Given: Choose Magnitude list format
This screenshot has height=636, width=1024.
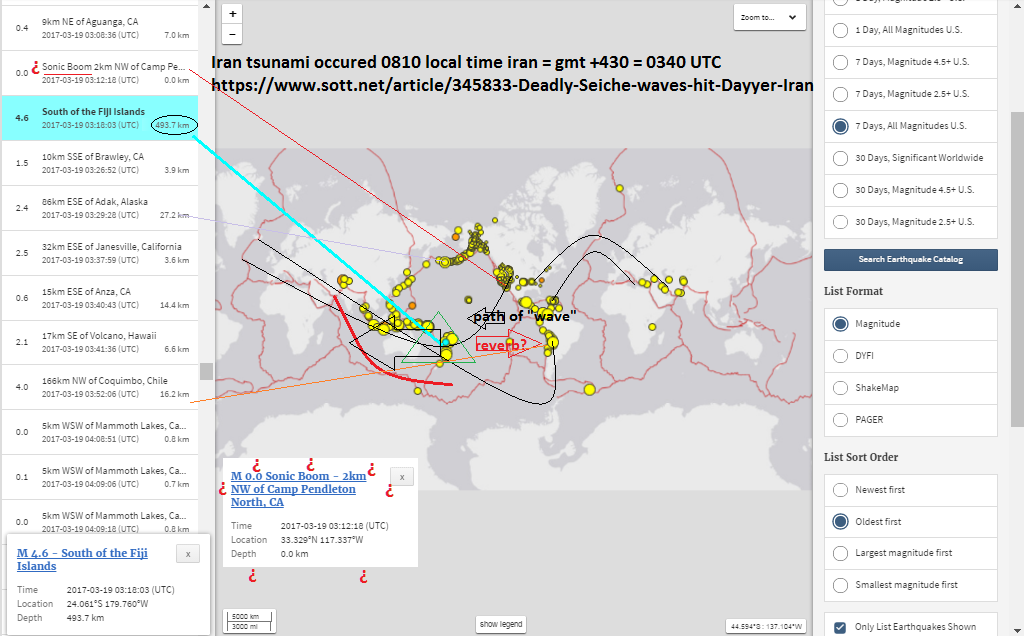Looking at the screenshot, I should 910,324.
